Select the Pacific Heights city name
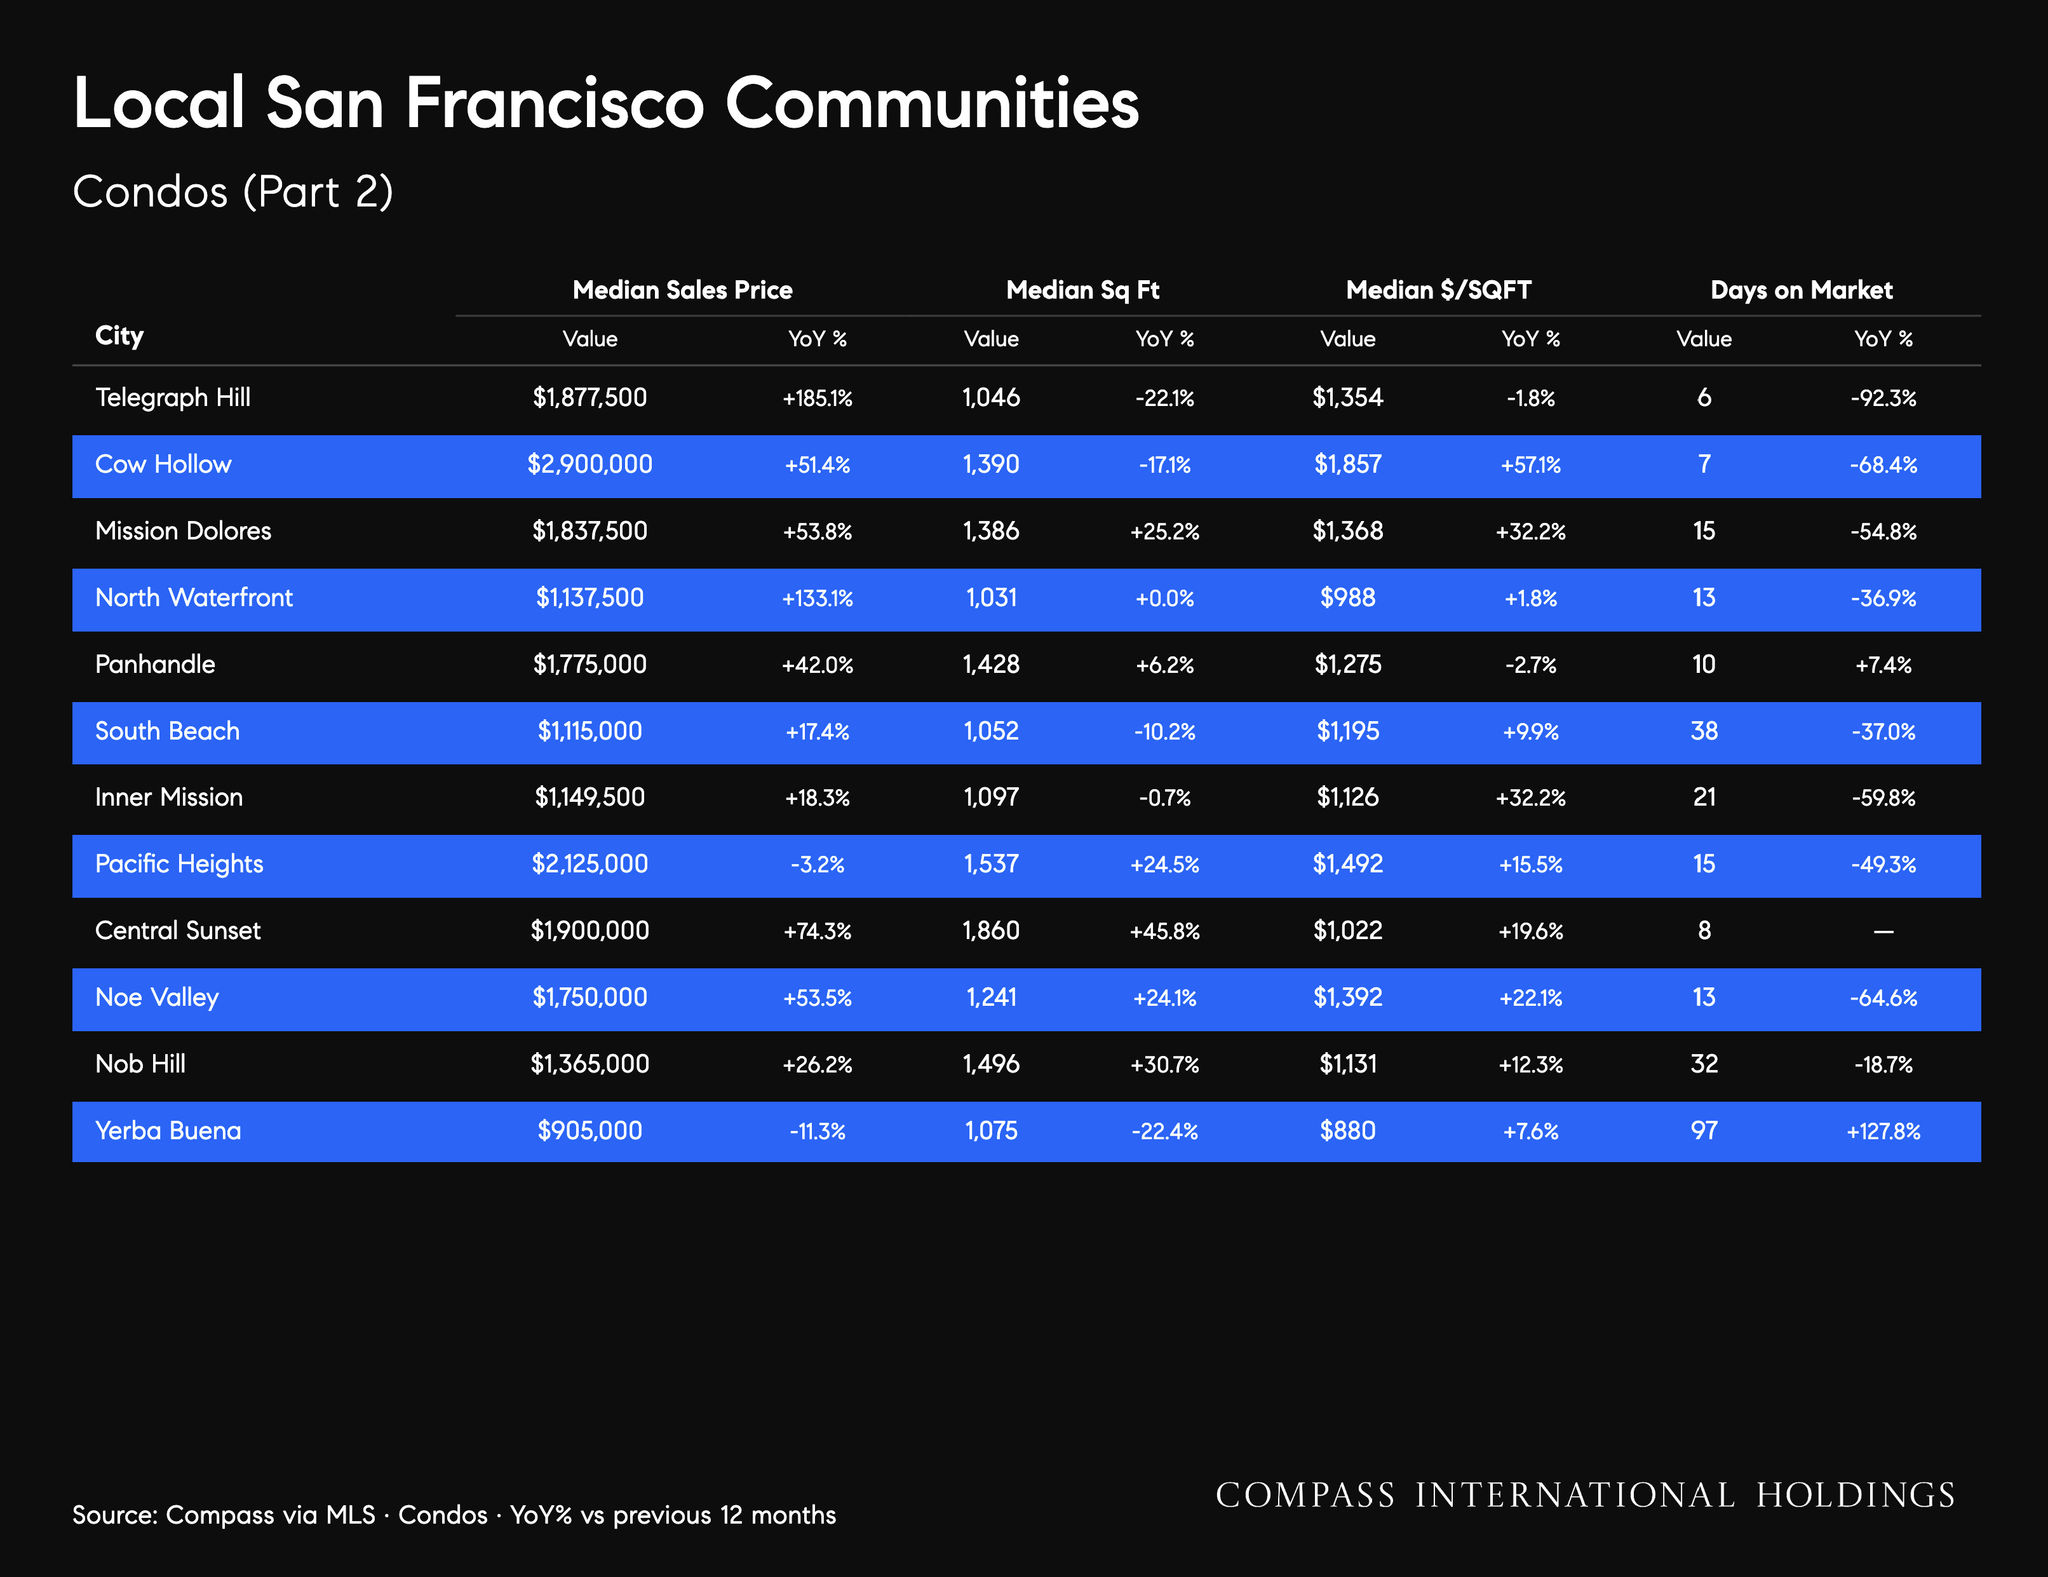2048x1577 pixels. (x=179, y=864)
